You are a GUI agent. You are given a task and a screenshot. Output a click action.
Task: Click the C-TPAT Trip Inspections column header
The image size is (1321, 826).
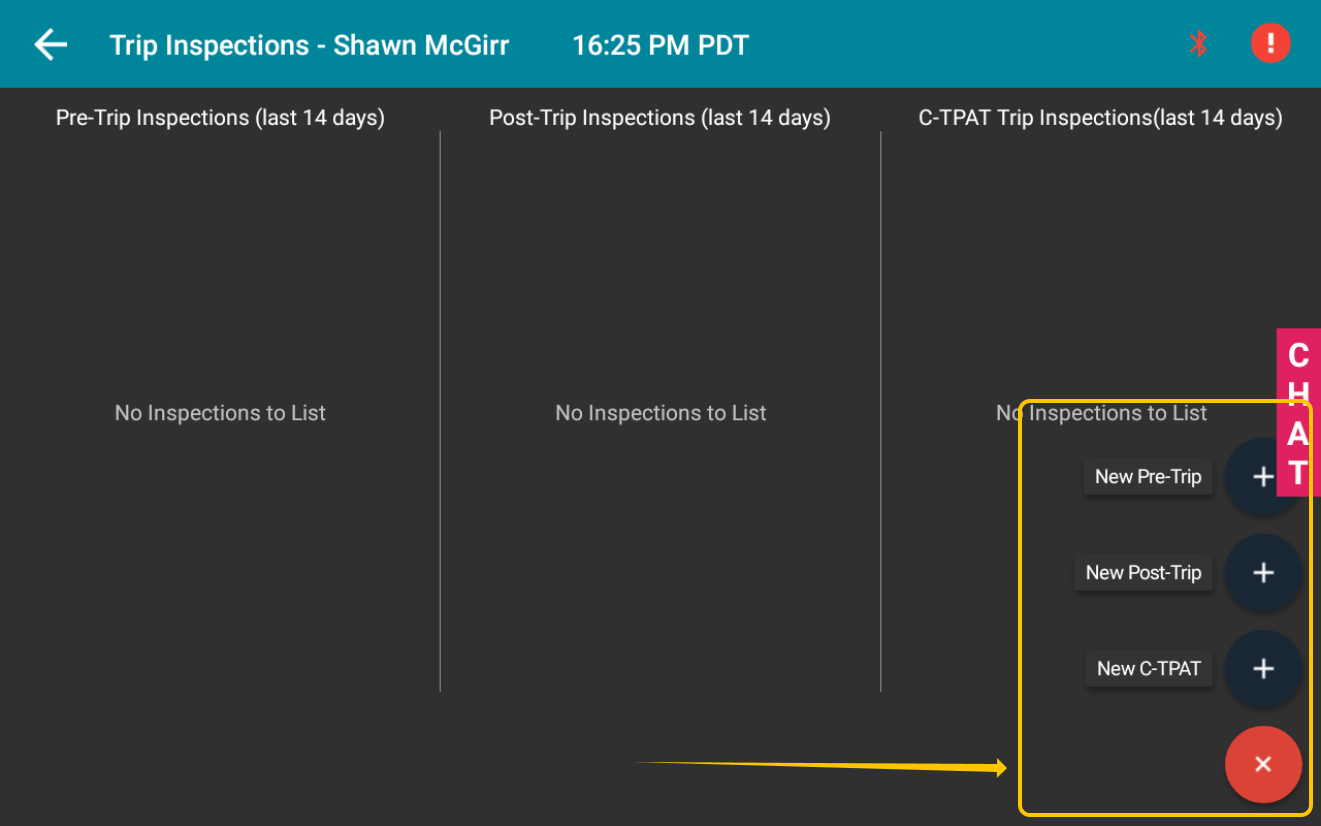click(1100, 118)
